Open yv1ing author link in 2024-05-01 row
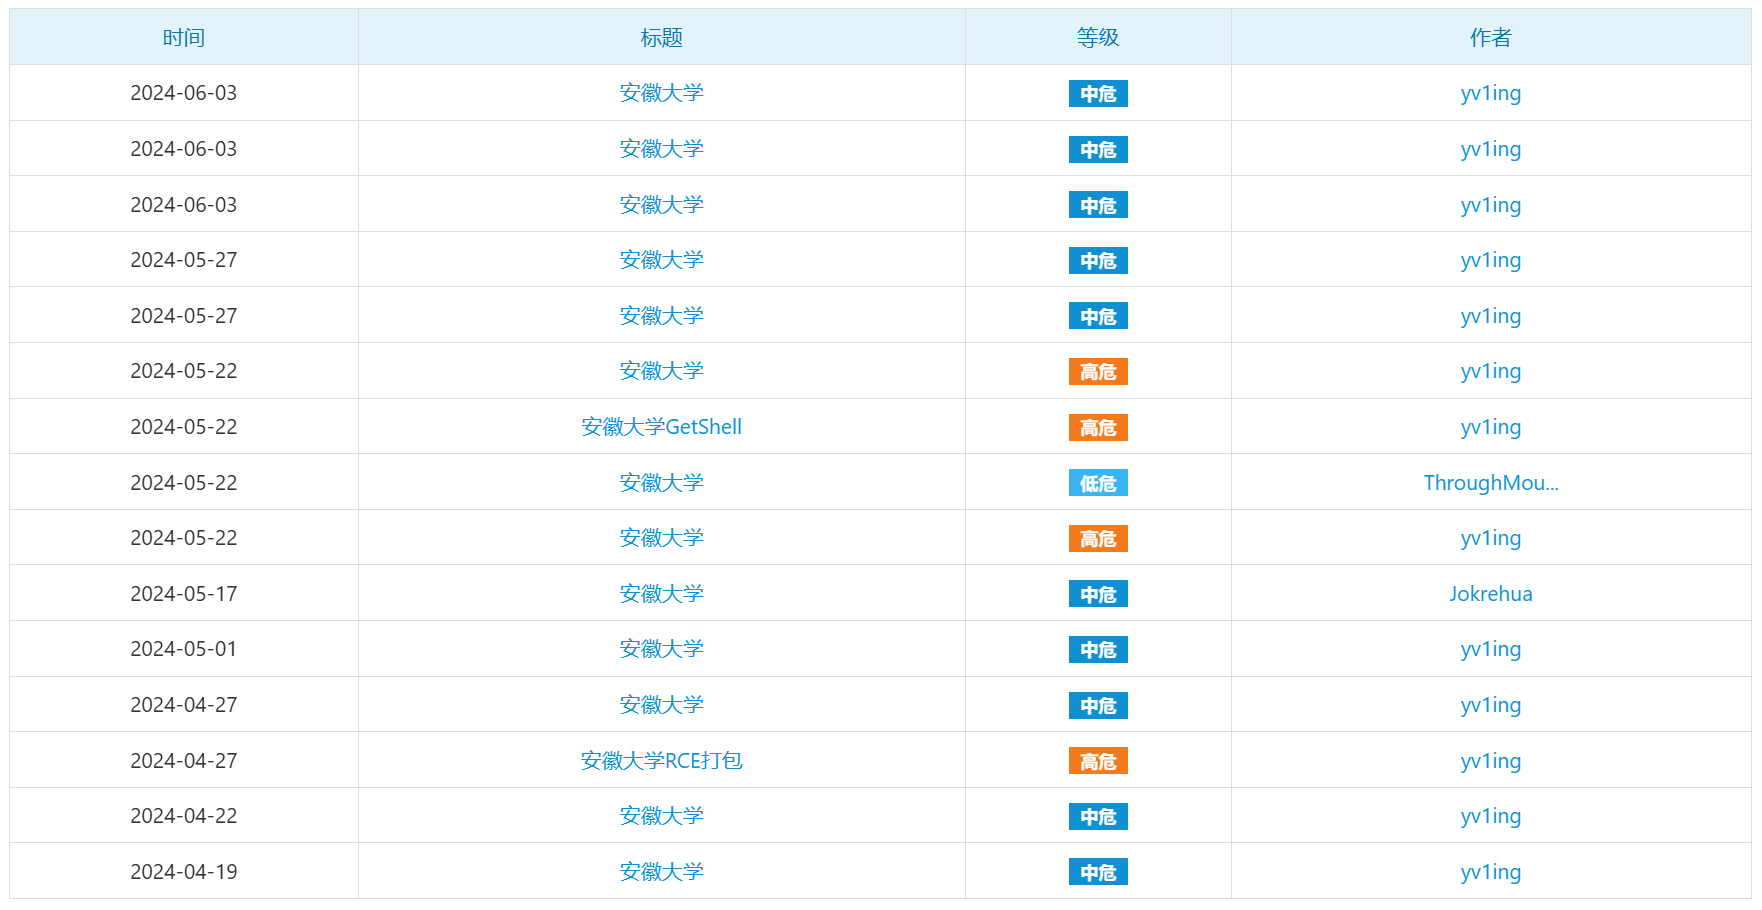The width and height of the screenshot is (1762, 910). (x=1490, y=650)
